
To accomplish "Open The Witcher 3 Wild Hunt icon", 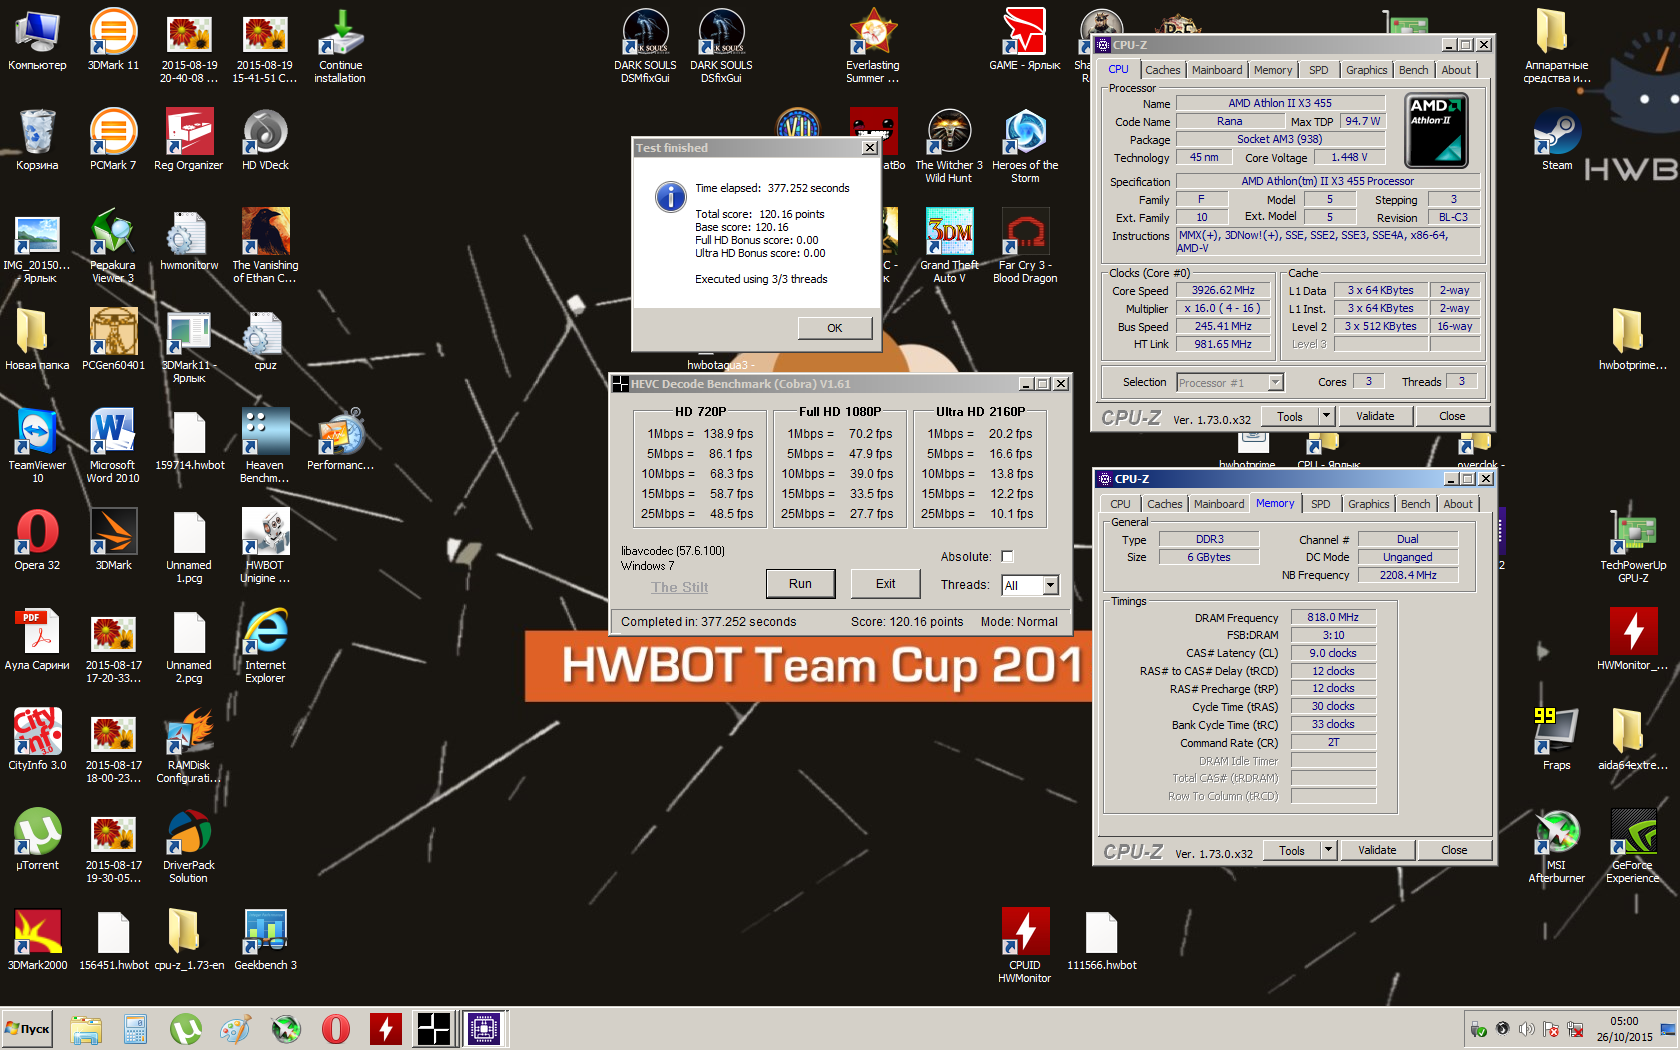I will pyautogui.click(x=949, y=146).
